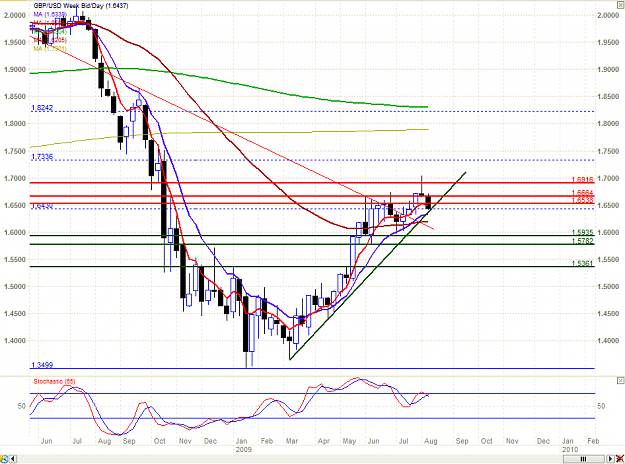
Task: Click the 2009 year label on time axis
Action: pyautogui.click(x=243, y=449)
